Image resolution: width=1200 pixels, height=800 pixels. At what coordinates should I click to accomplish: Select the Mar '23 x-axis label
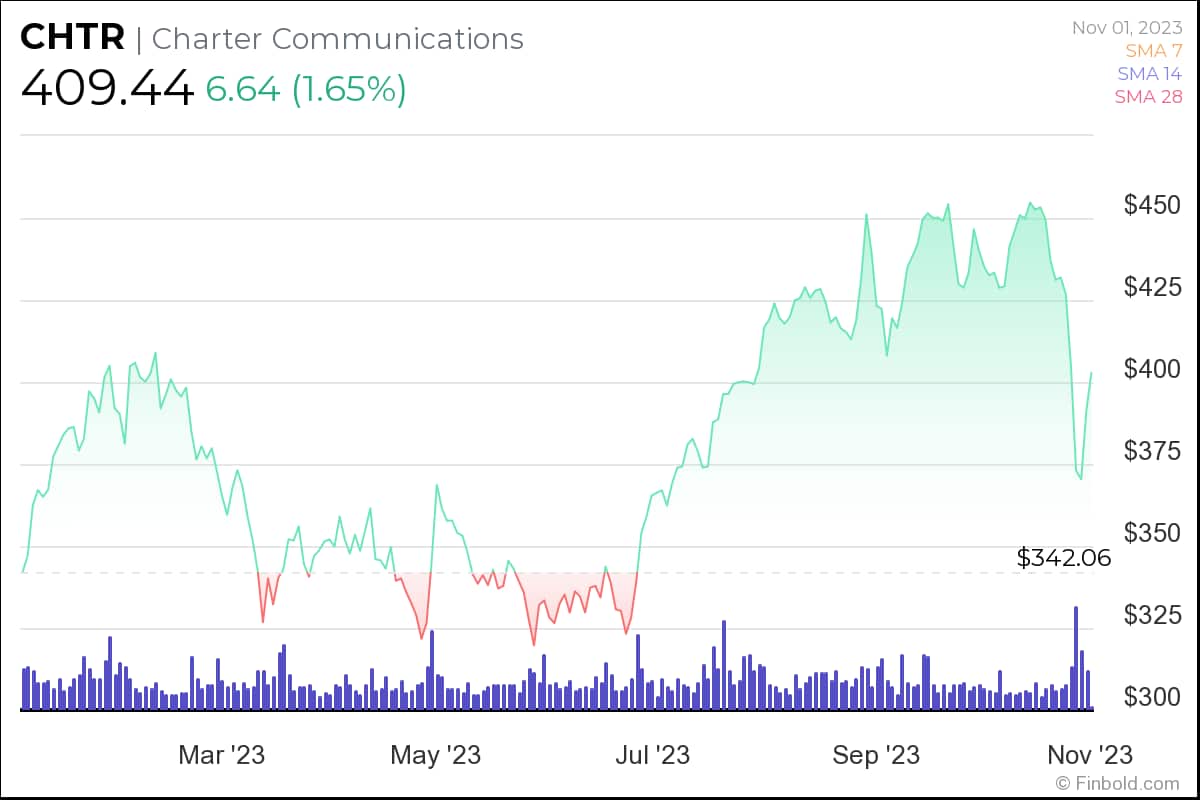(221, 754)
